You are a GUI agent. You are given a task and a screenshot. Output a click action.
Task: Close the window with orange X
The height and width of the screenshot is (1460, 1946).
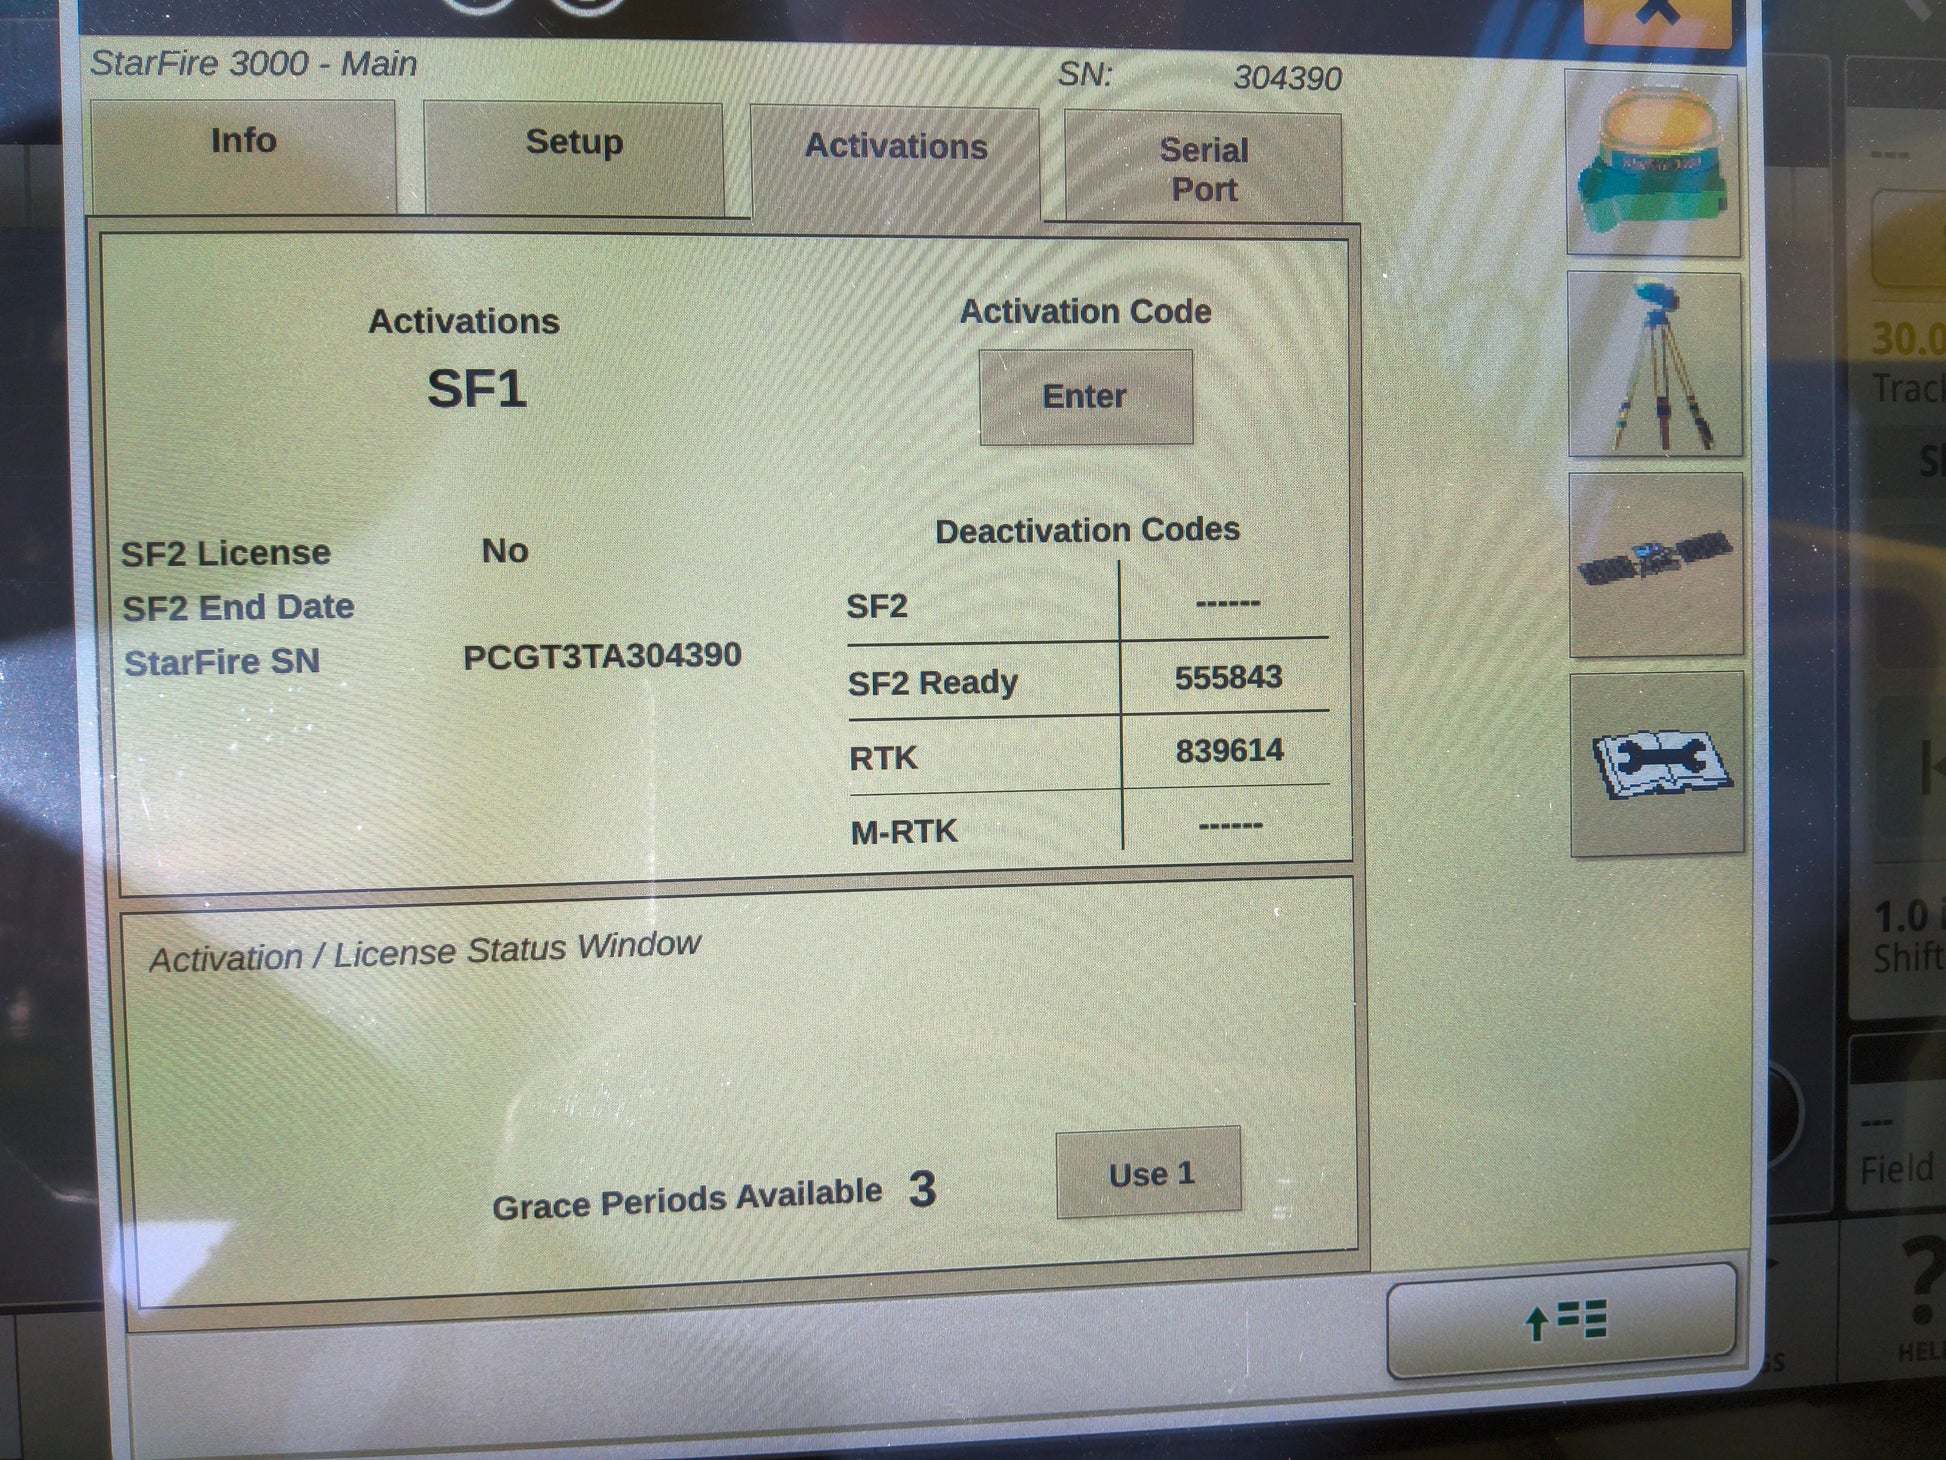(x=1657, y=18)
